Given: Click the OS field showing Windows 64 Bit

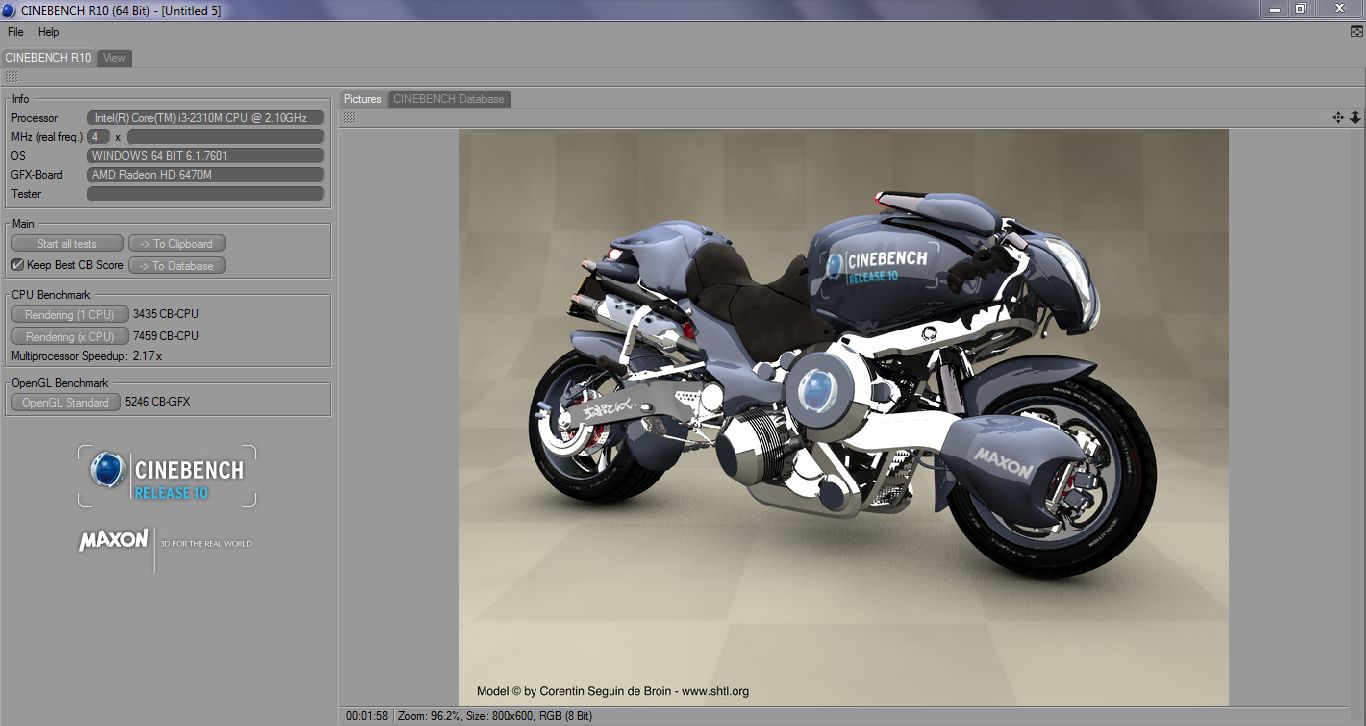Looking at the screenshot, I should (206, 156).
